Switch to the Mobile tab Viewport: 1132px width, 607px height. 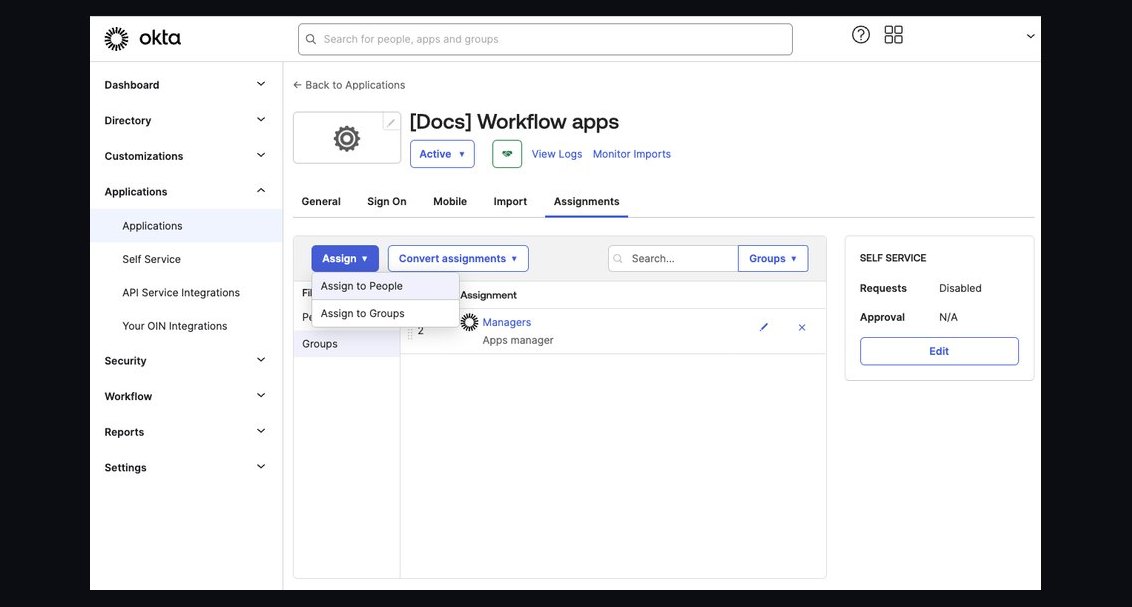pos(450,201)
